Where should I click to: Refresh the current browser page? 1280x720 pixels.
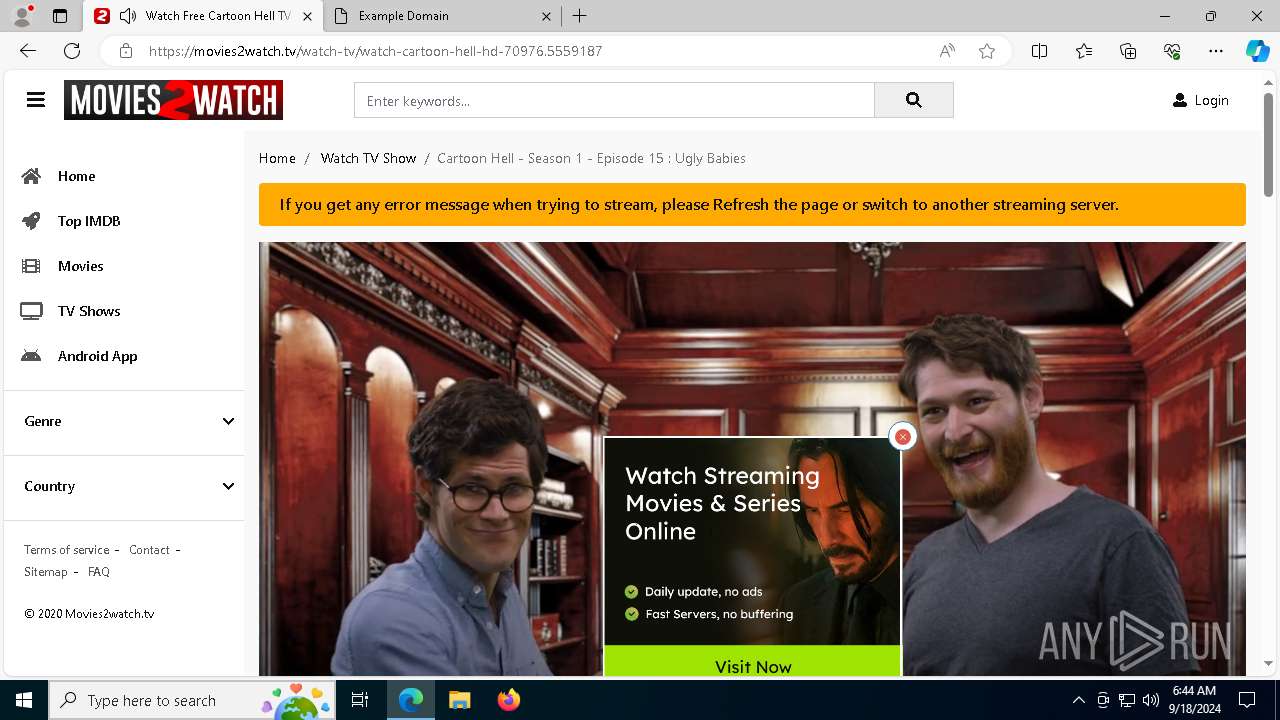coord(72,51)
